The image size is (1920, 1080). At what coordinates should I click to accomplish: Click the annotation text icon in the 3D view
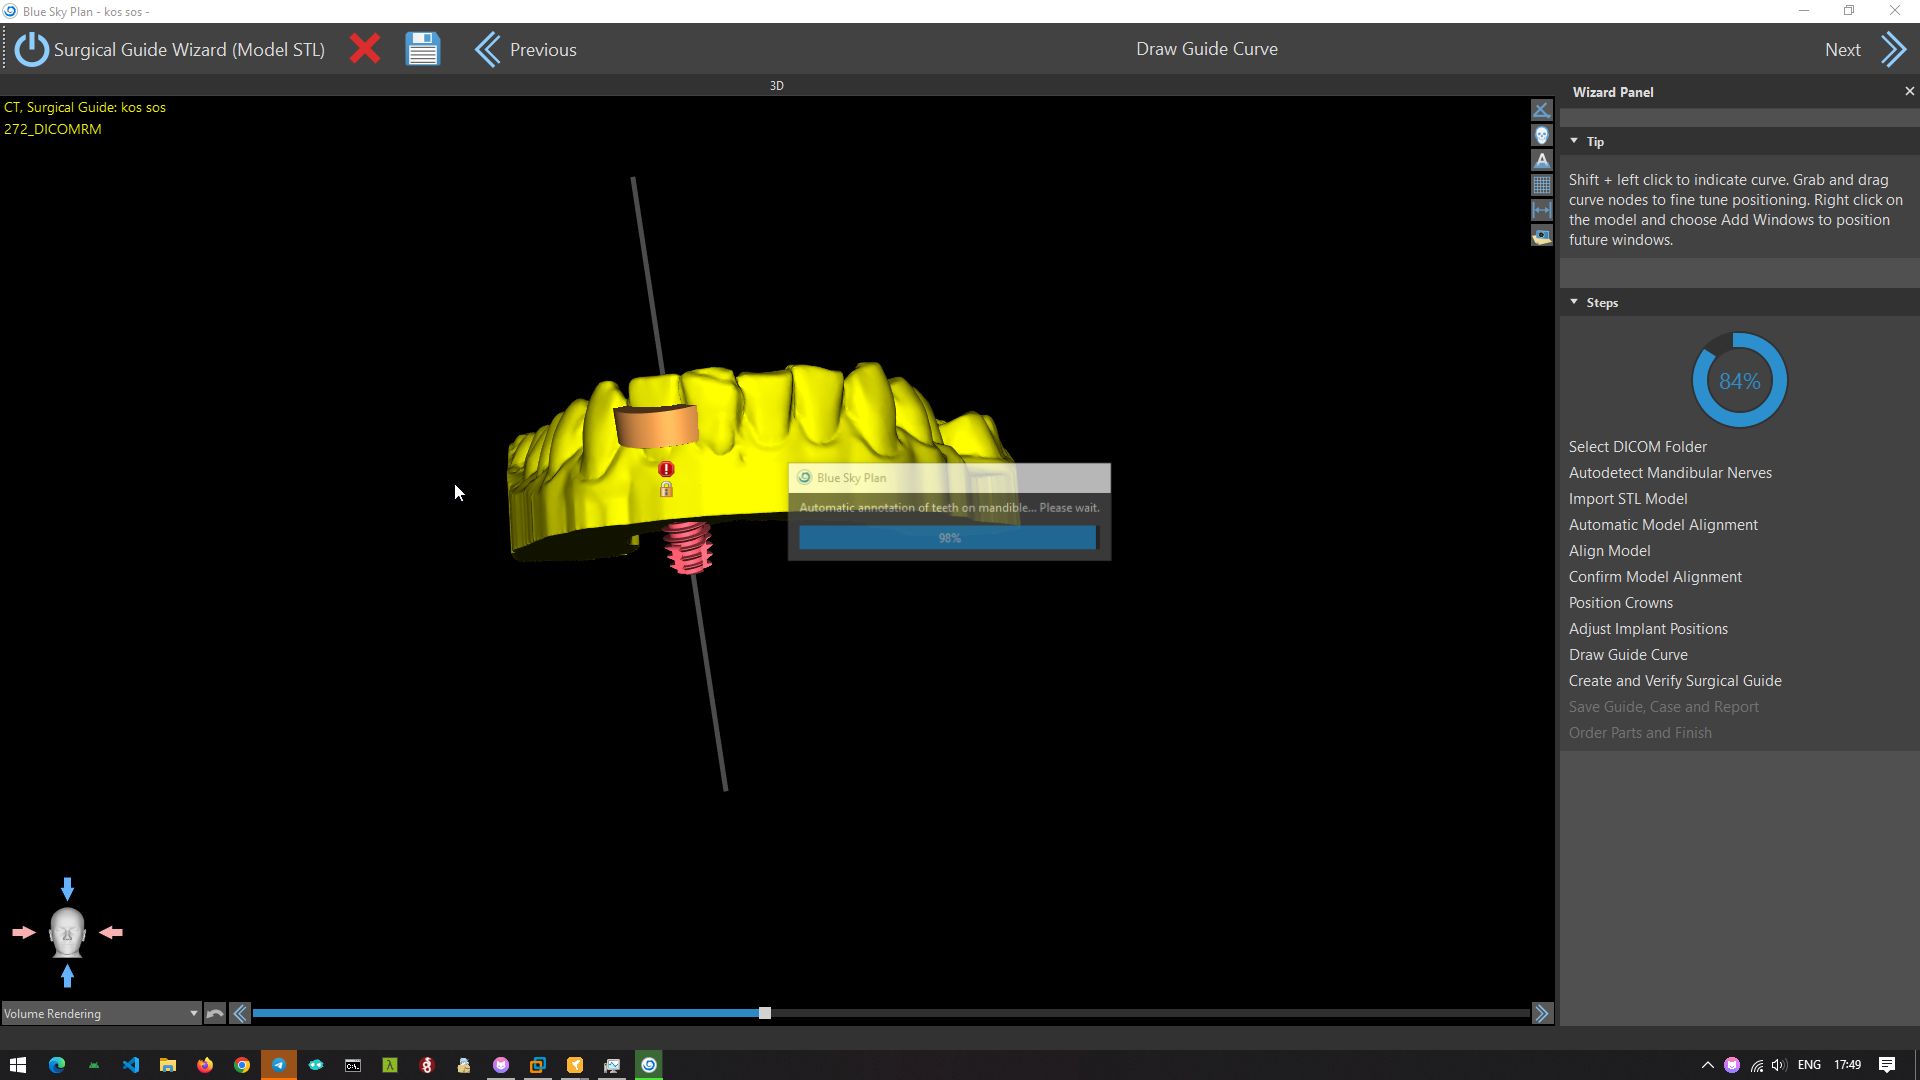(x=1541, y=160)
